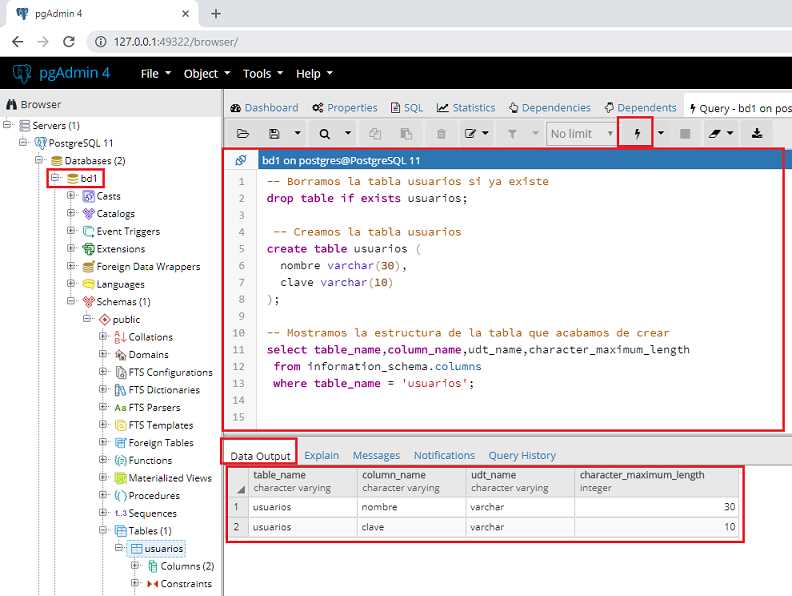Select Event Triggers in the tree
The height and width of the screenshot is (596, 792).
click(x=128, y=231)
